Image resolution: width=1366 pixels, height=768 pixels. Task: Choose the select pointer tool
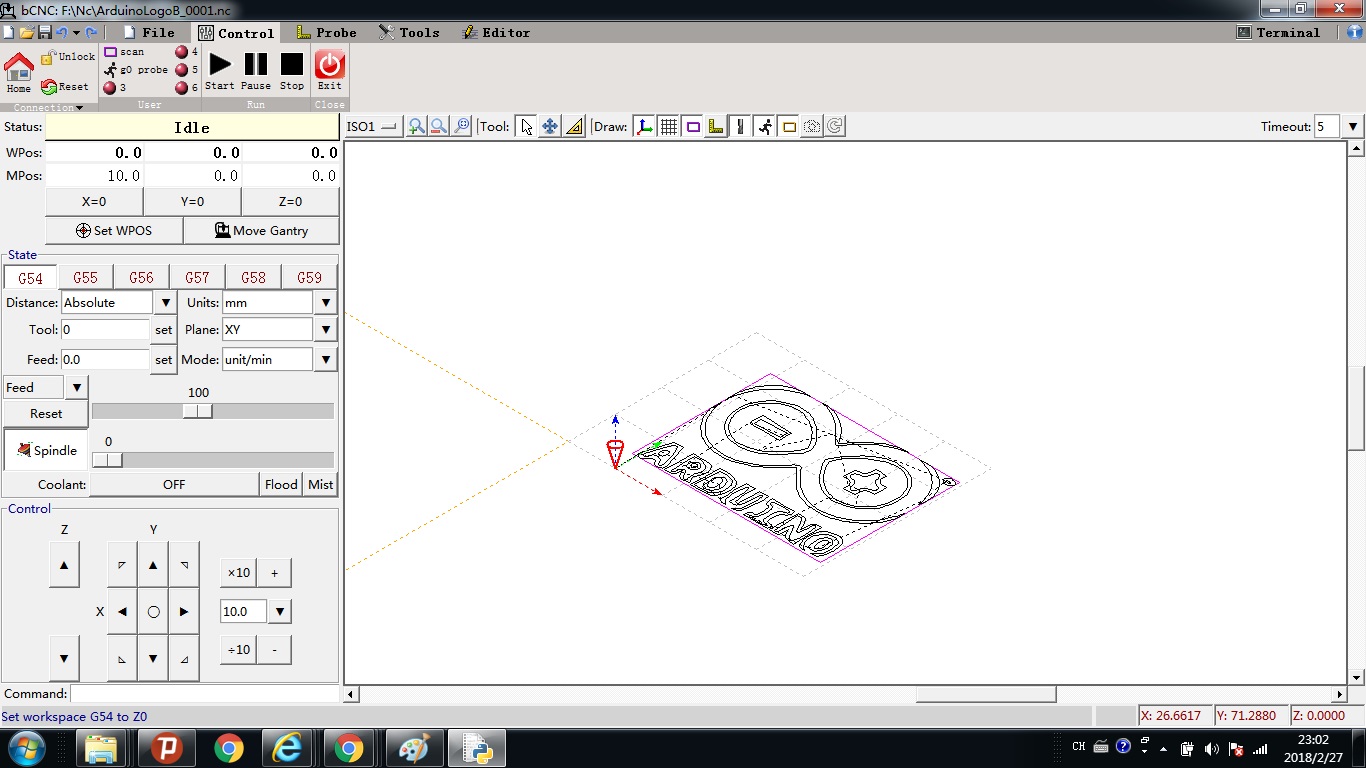click(527, 126)
